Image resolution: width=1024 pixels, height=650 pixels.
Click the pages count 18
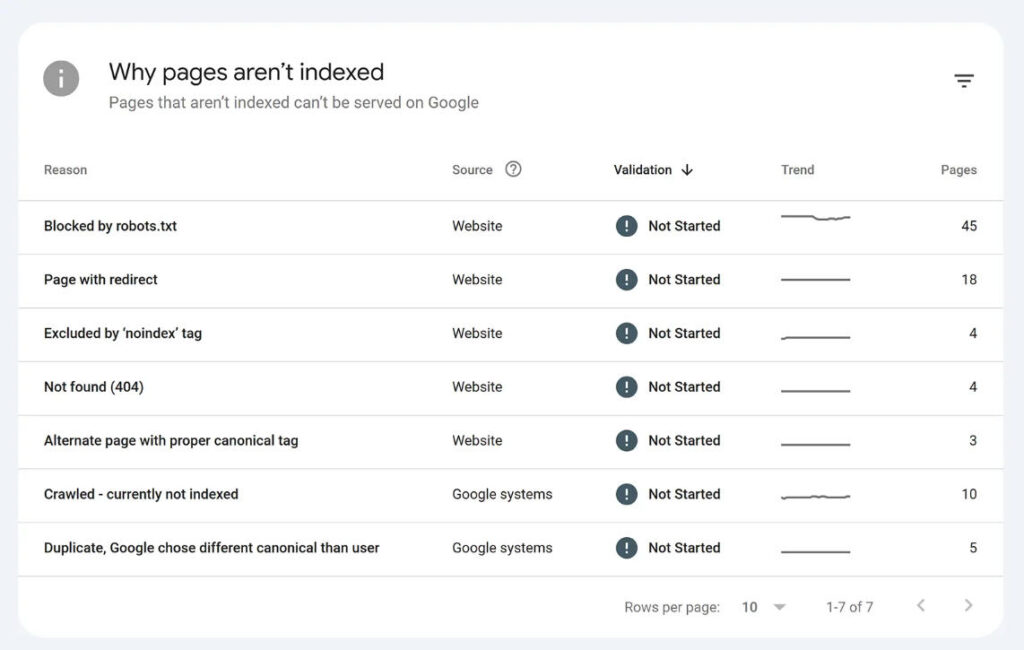coord(969,280)
